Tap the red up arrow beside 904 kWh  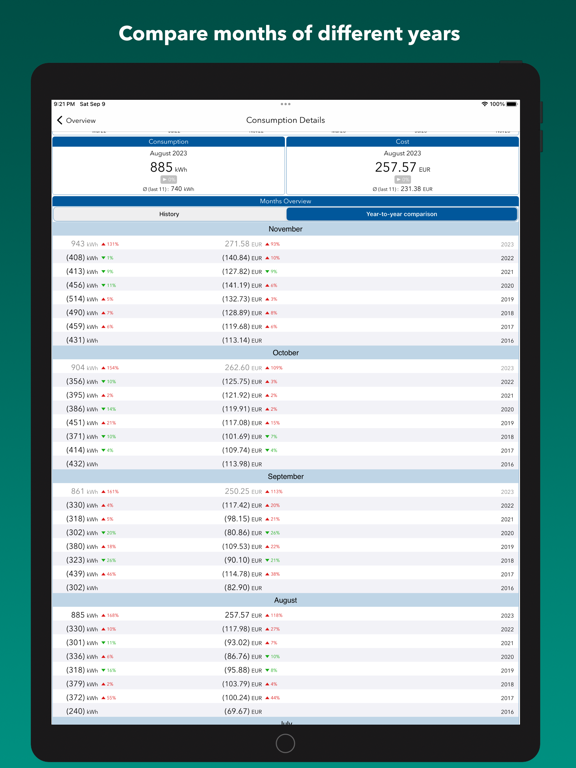103,368
